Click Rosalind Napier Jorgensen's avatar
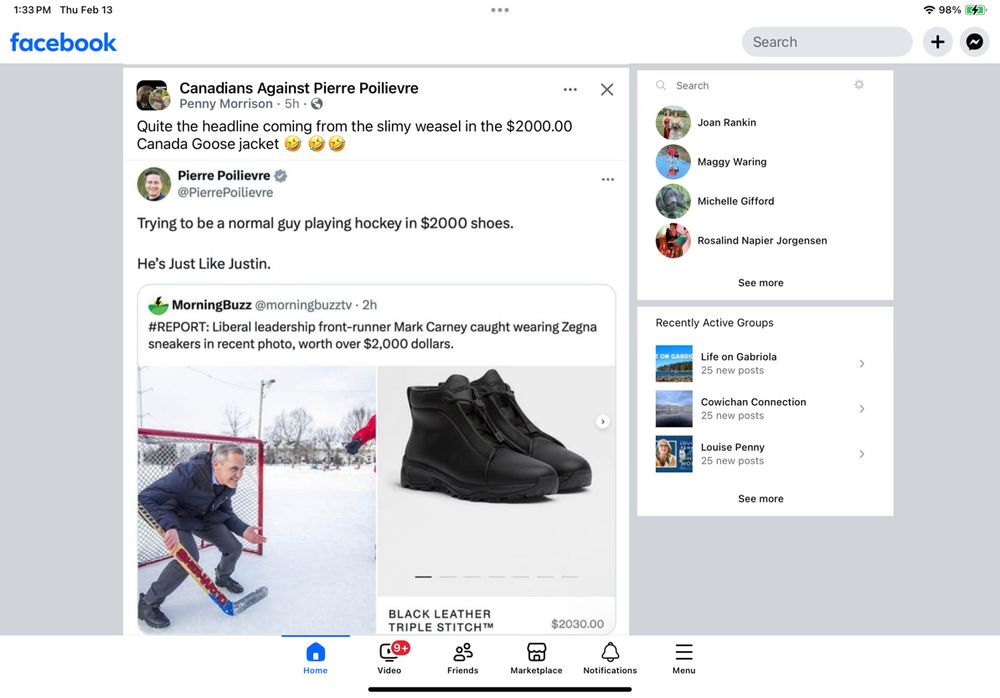 pos(673,241)
